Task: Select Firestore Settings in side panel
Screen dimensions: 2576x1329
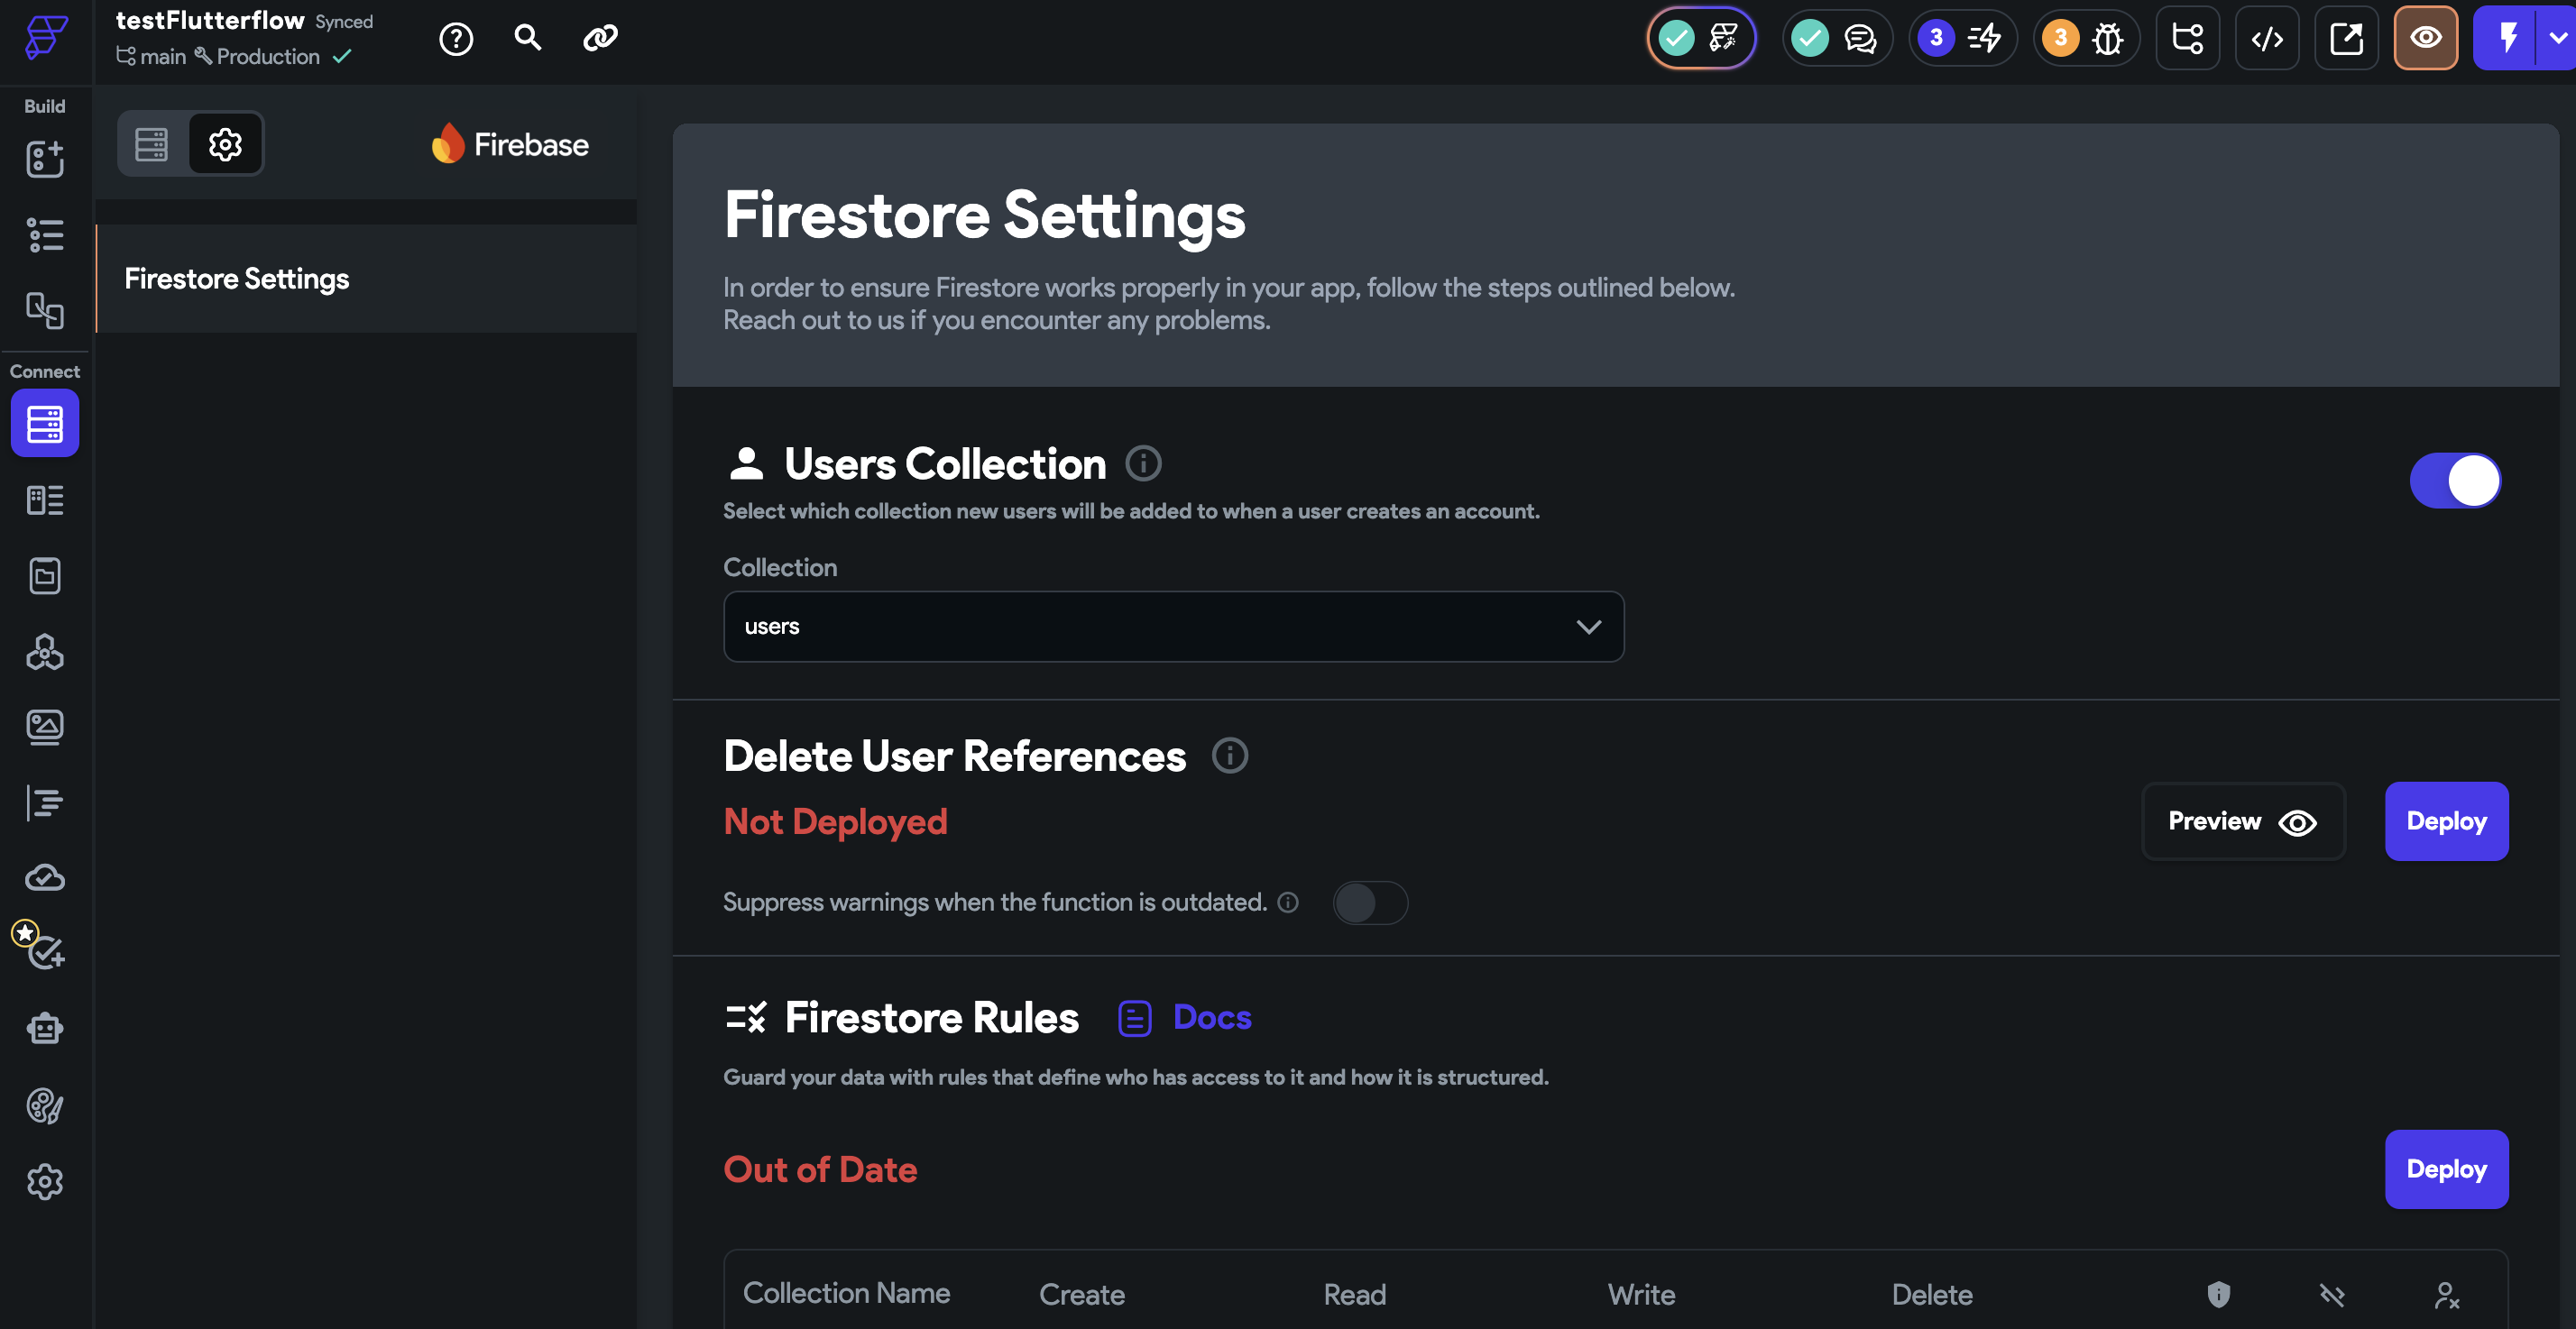Action: [x=237, y=279]
